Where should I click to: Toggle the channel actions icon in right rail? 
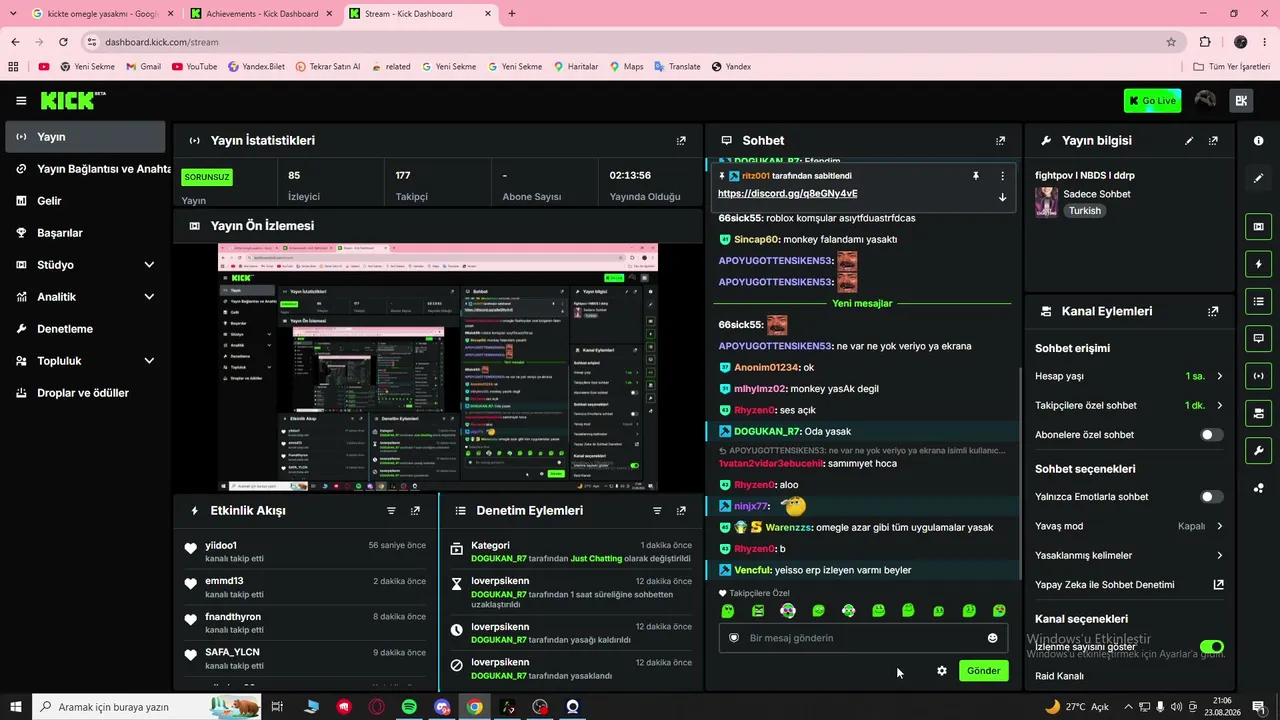(x=1258, y=413)
